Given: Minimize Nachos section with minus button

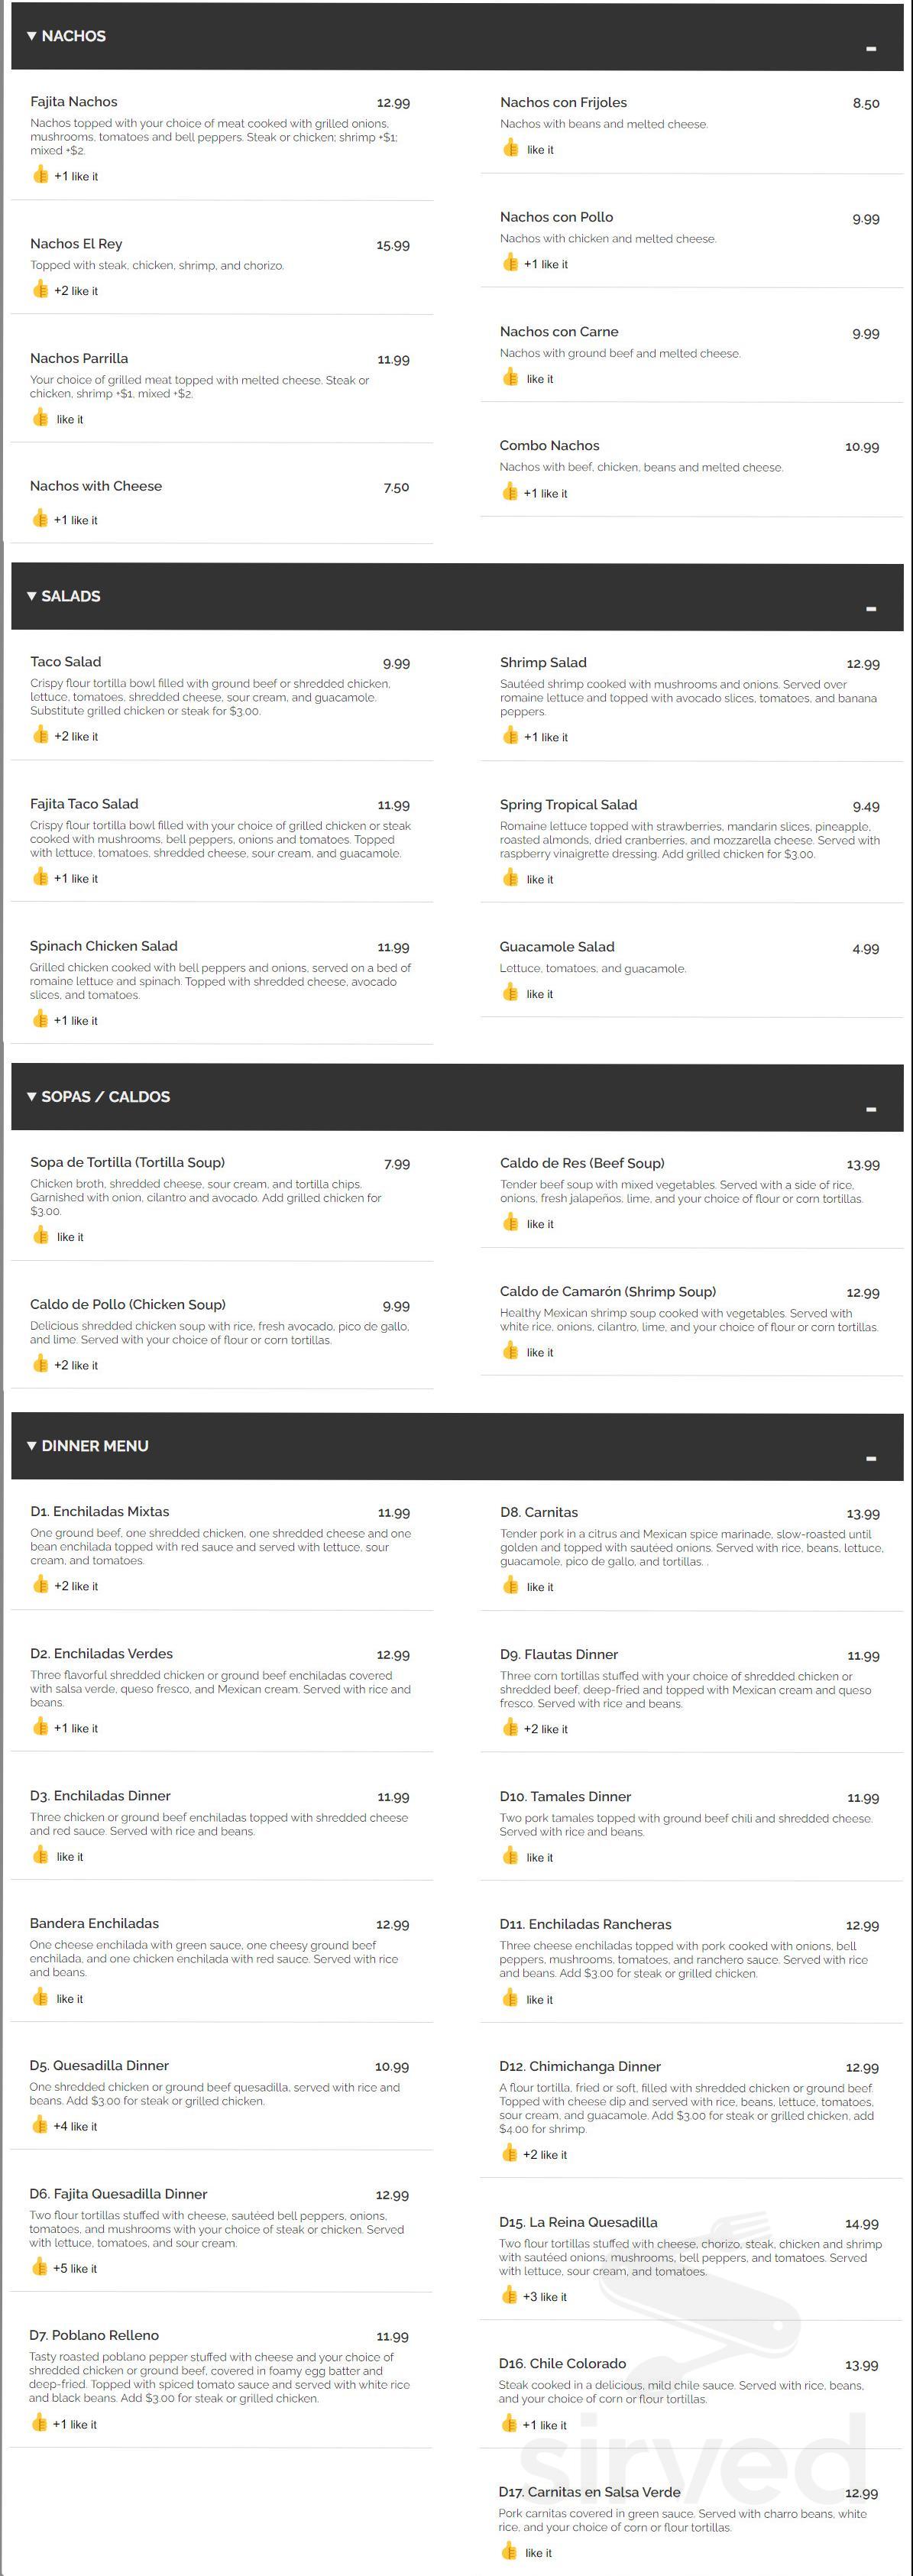Looking at the screenshot, I should coord(870,49).
